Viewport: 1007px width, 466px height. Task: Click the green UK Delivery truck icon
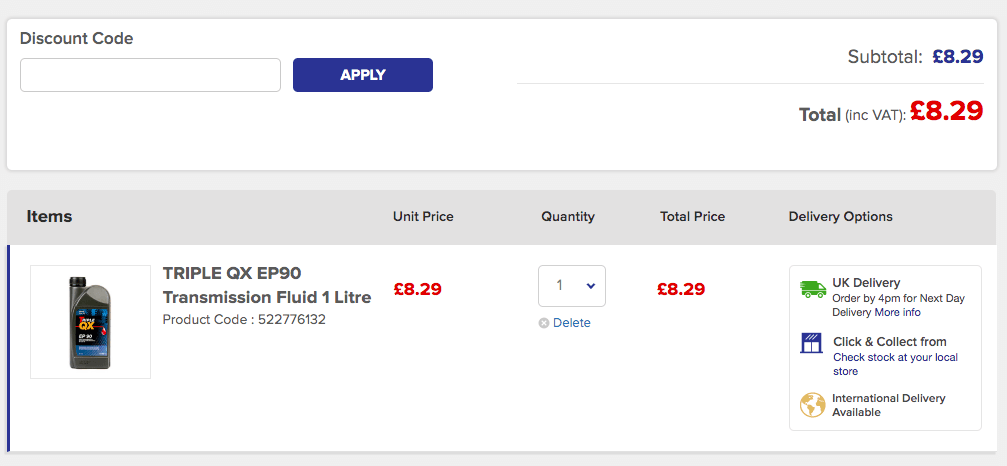coord(813,289)
